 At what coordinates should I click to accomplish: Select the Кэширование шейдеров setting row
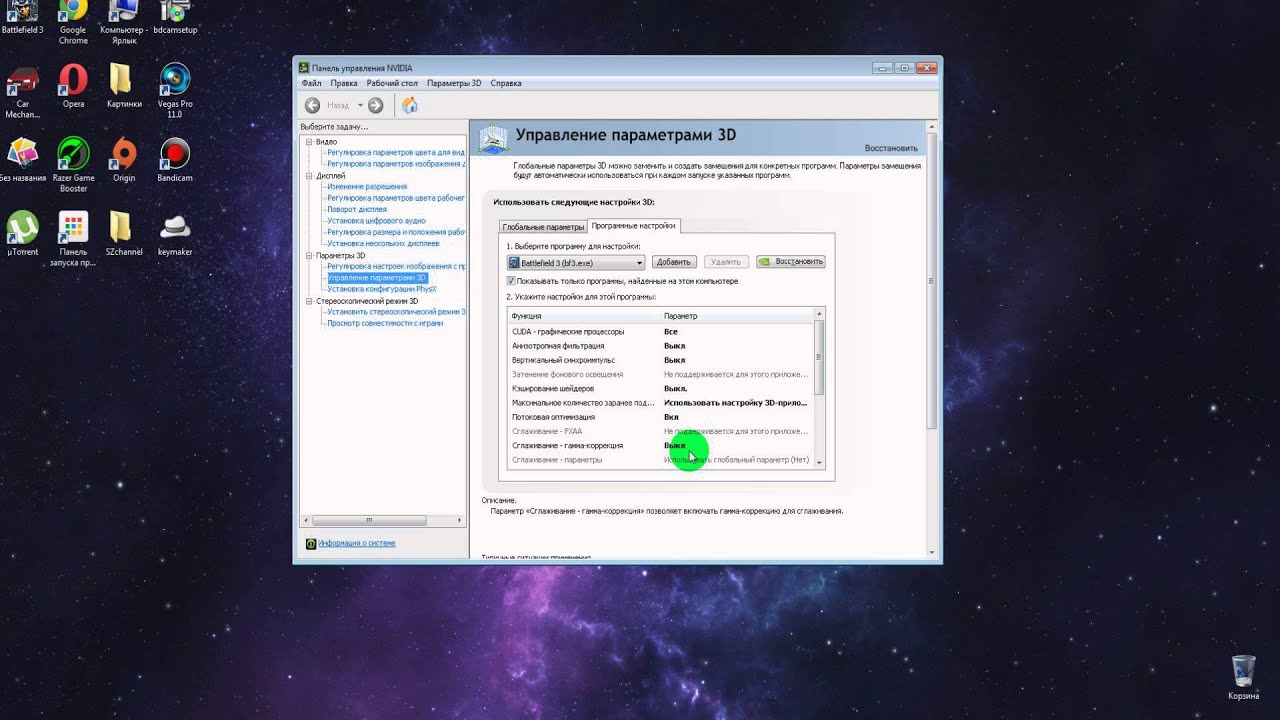661,388
